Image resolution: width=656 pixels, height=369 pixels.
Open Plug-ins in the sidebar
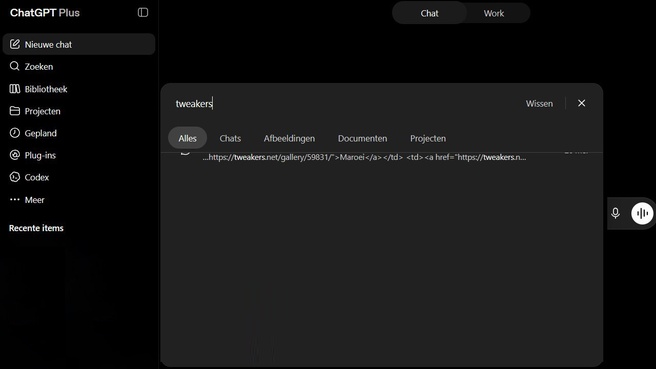(x=79, y=155)
